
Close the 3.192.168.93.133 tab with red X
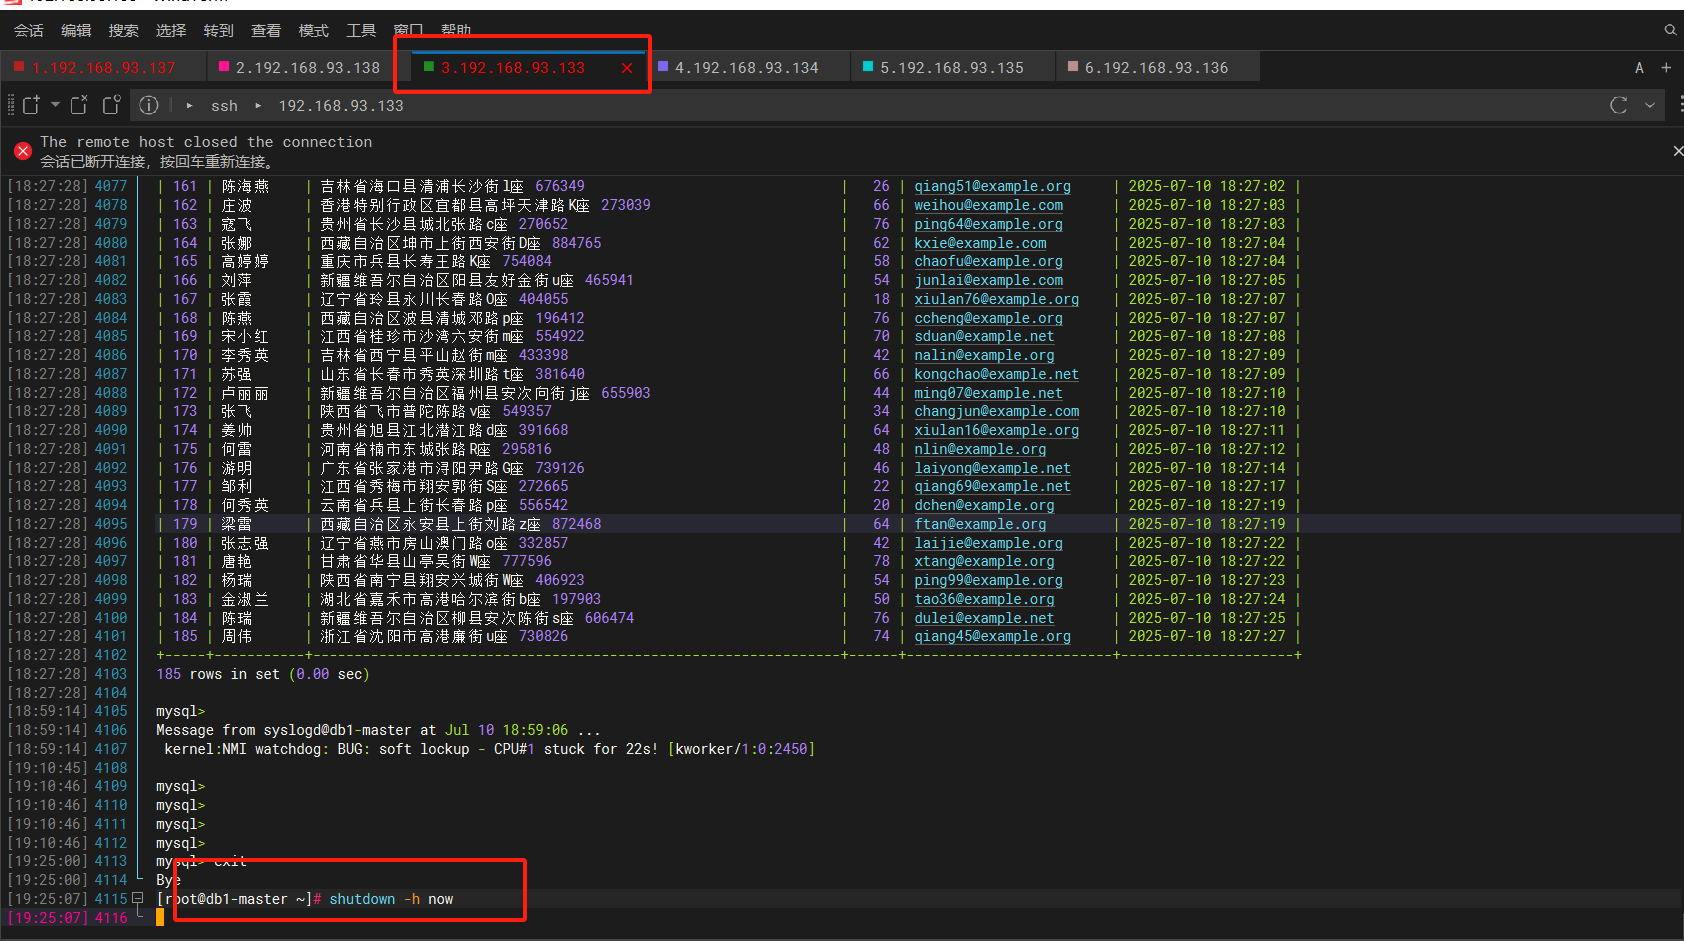[x=627, y=68]
